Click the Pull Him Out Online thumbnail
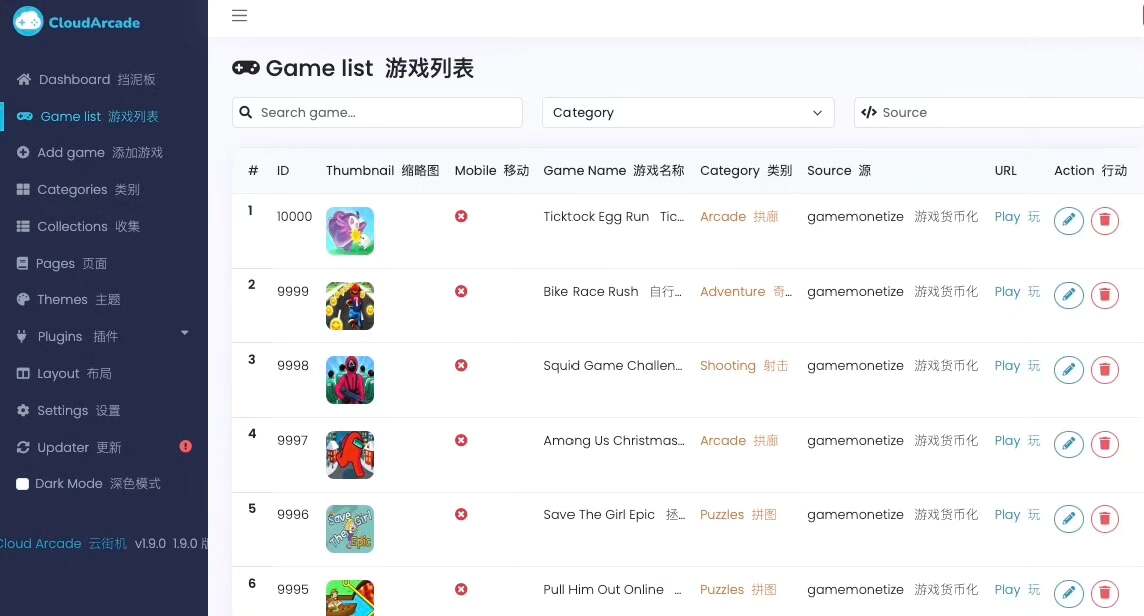Image resolution: width=1144 pixels, height=616 pixels. click(x=350, y=598)
